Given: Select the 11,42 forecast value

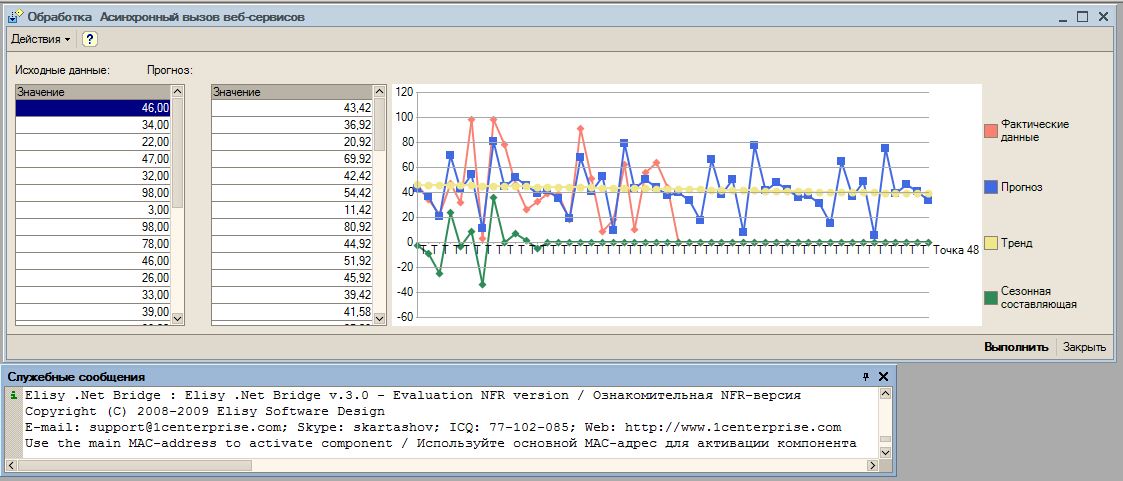Looking at the screenshot, I should pos(293,210).
